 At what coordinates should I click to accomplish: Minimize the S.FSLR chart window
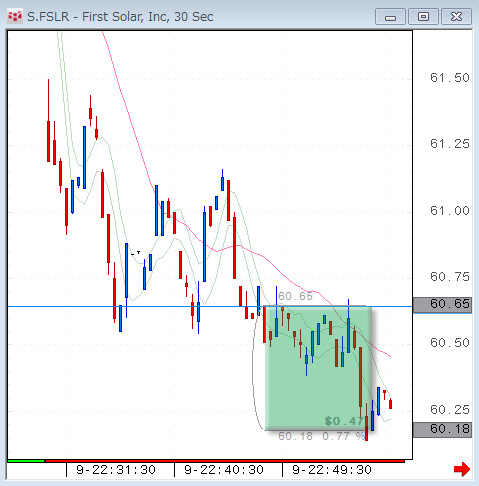tap(390, 17)
